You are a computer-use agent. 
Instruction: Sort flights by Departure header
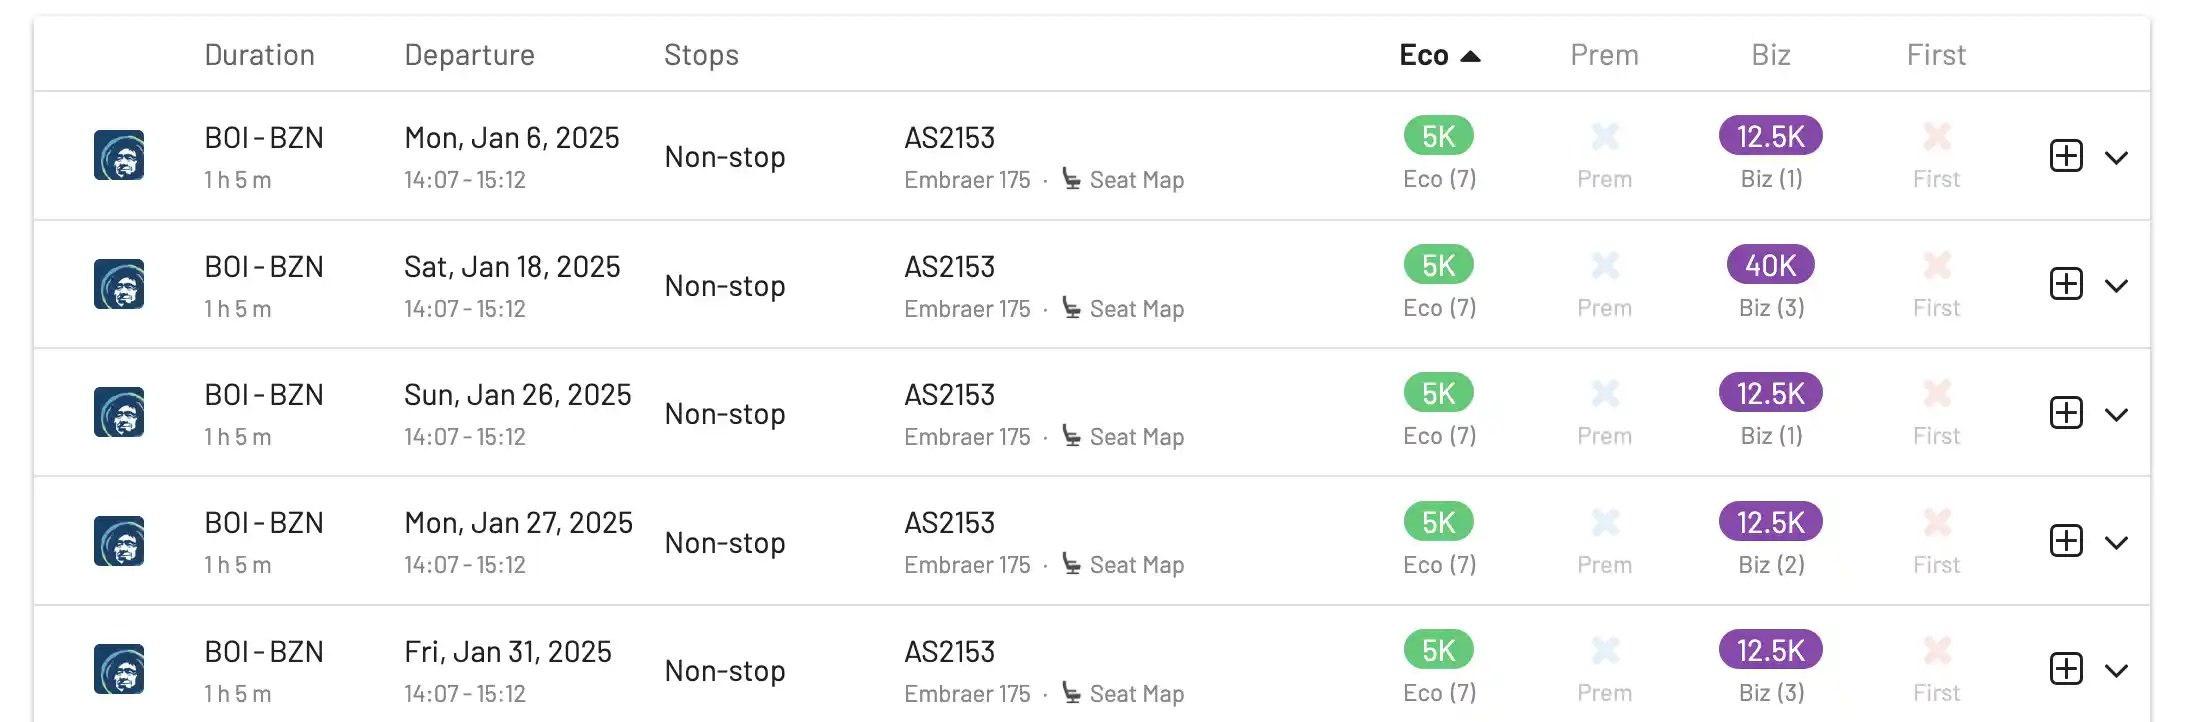pos(469,55)
